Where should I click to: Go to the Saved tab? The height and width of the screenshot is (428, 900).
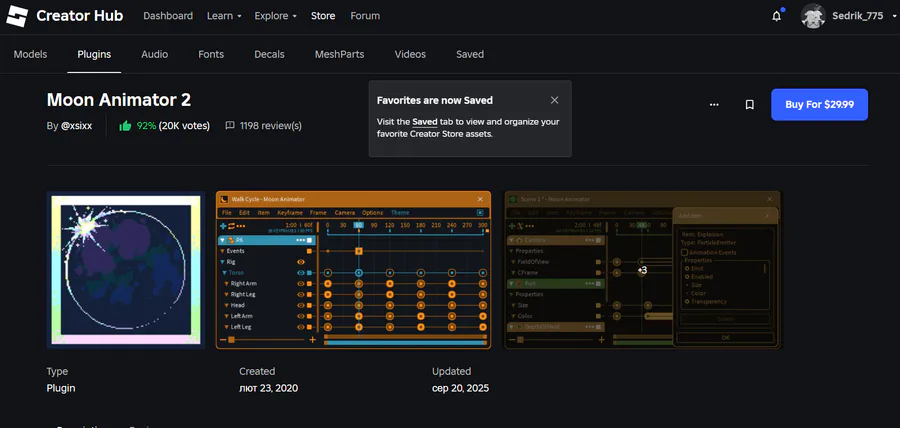coord(470,54)
